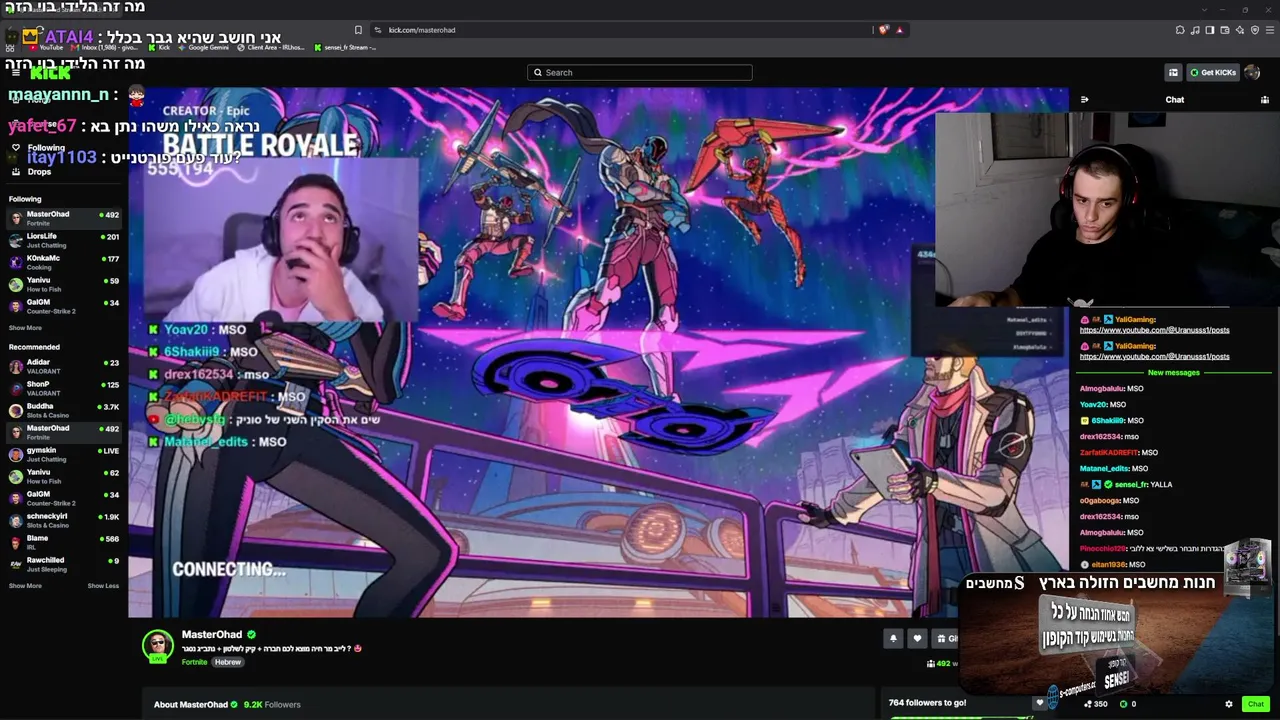Open LiorsLife channel in Following list

coord(64,240)
